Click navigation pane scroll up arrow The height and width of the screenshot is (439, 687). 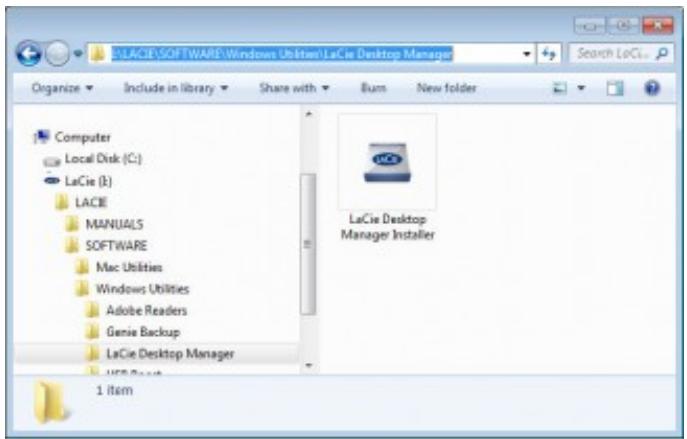pos(308,114)
